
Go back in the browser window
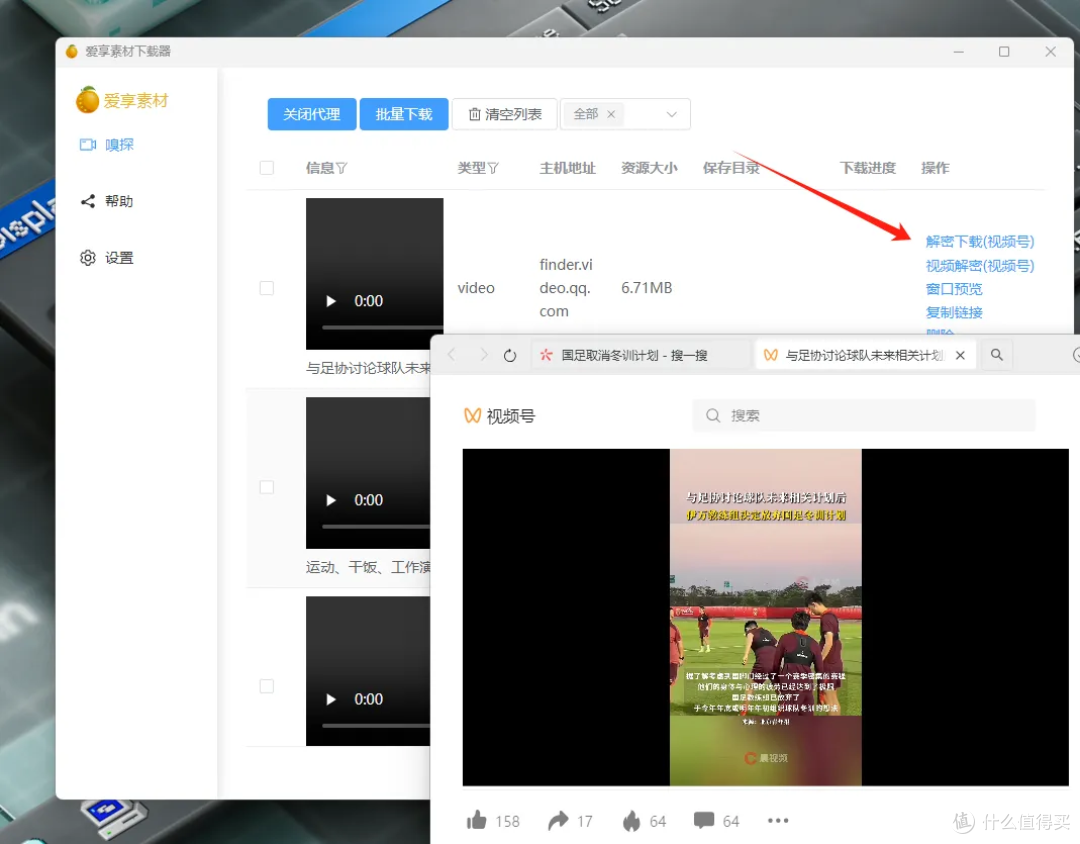452,355
